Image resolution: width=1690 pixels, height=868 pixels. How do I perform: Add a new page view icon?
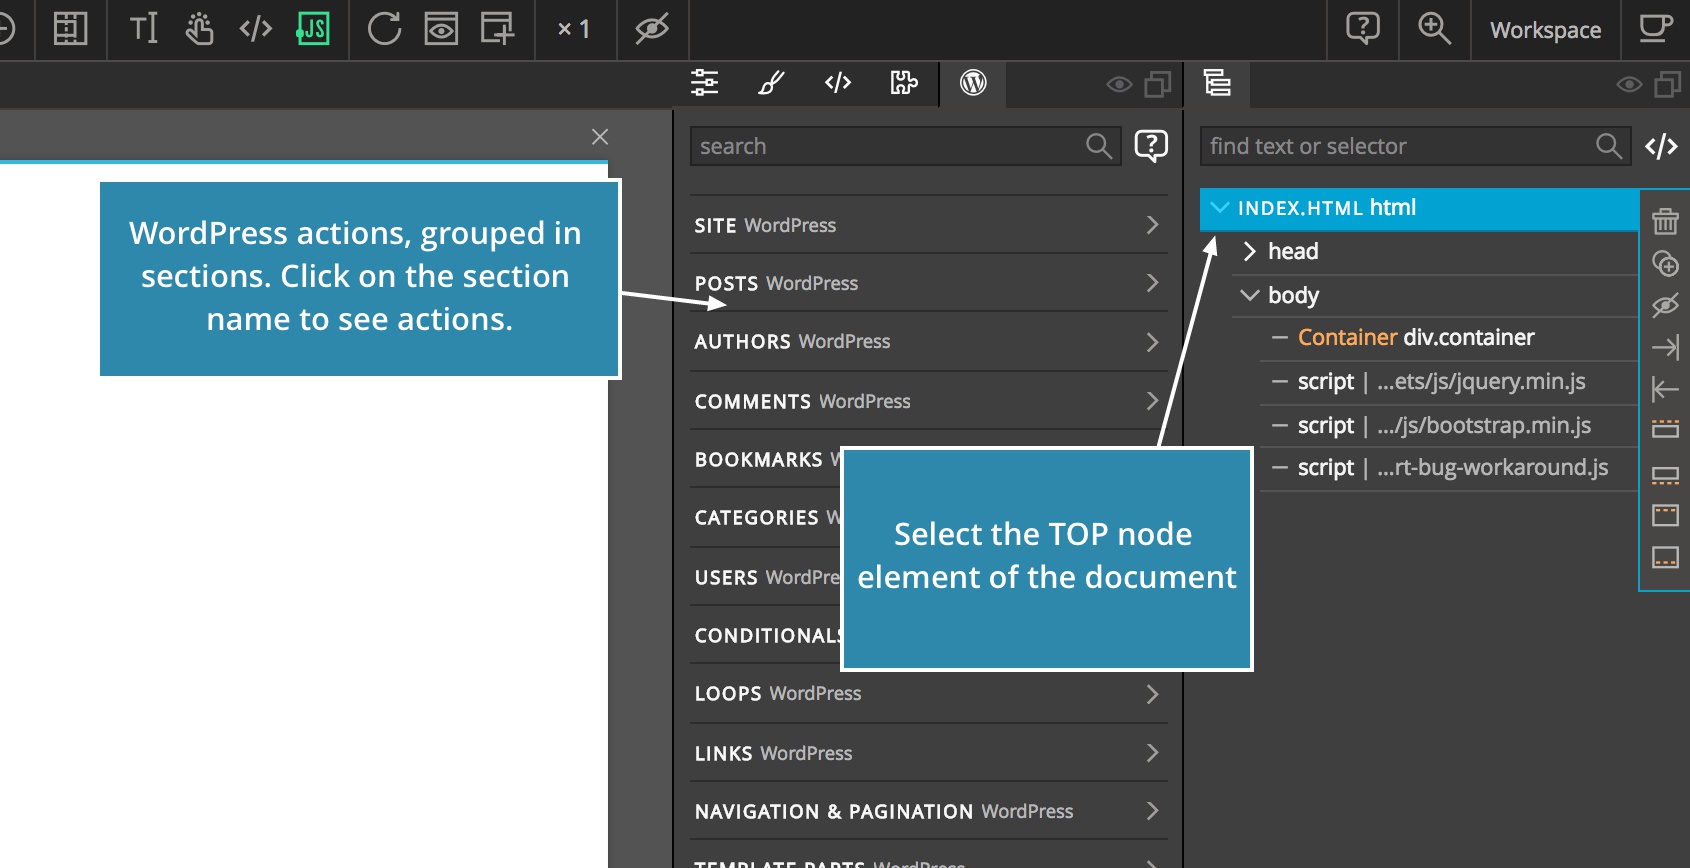pyautogui.click(x=497, y=28)
